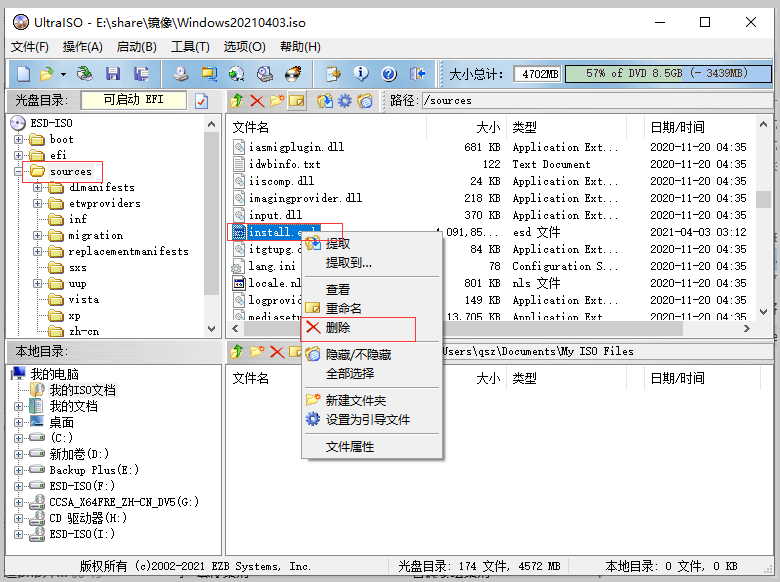Viewport: 780px width, 582px height.
Task: Choose 设置为引导文件 from the context menu
Action: point(372,420)
